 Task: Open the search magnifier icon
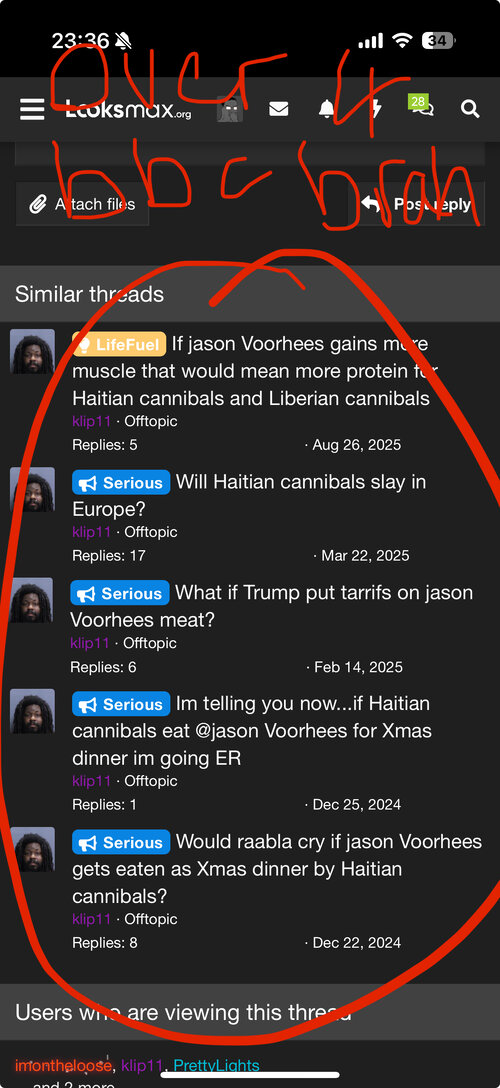coord(470,110)
